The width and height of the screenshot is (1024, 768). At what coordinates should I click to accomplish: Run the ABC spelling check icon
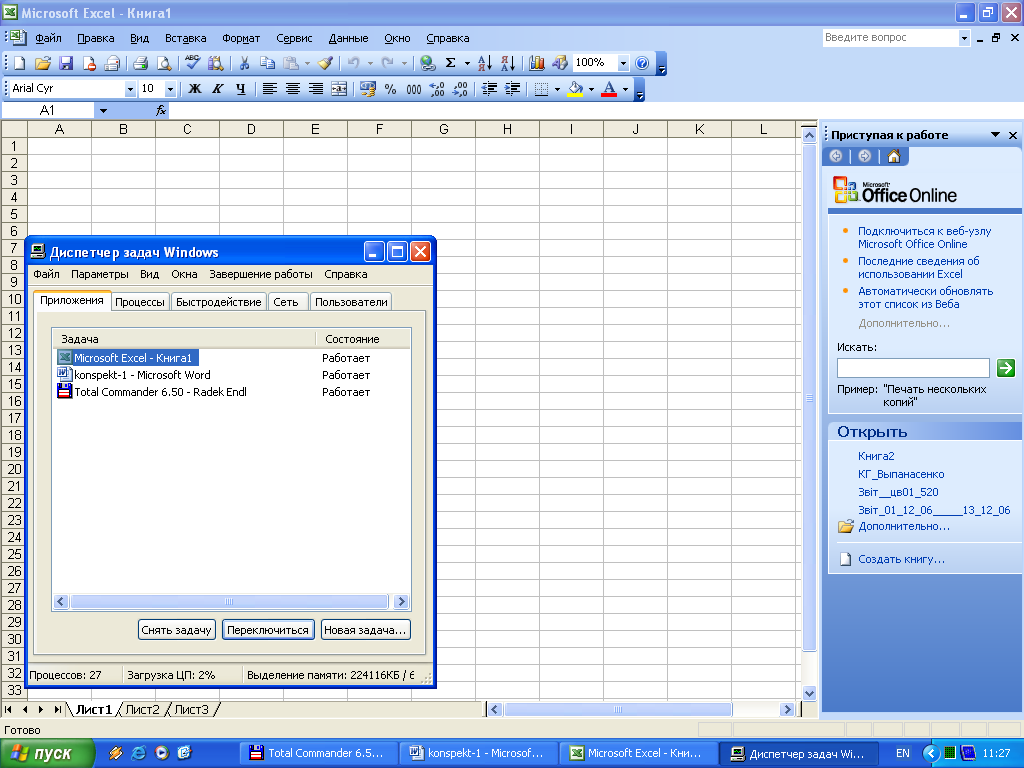click(x=192, y=63)
